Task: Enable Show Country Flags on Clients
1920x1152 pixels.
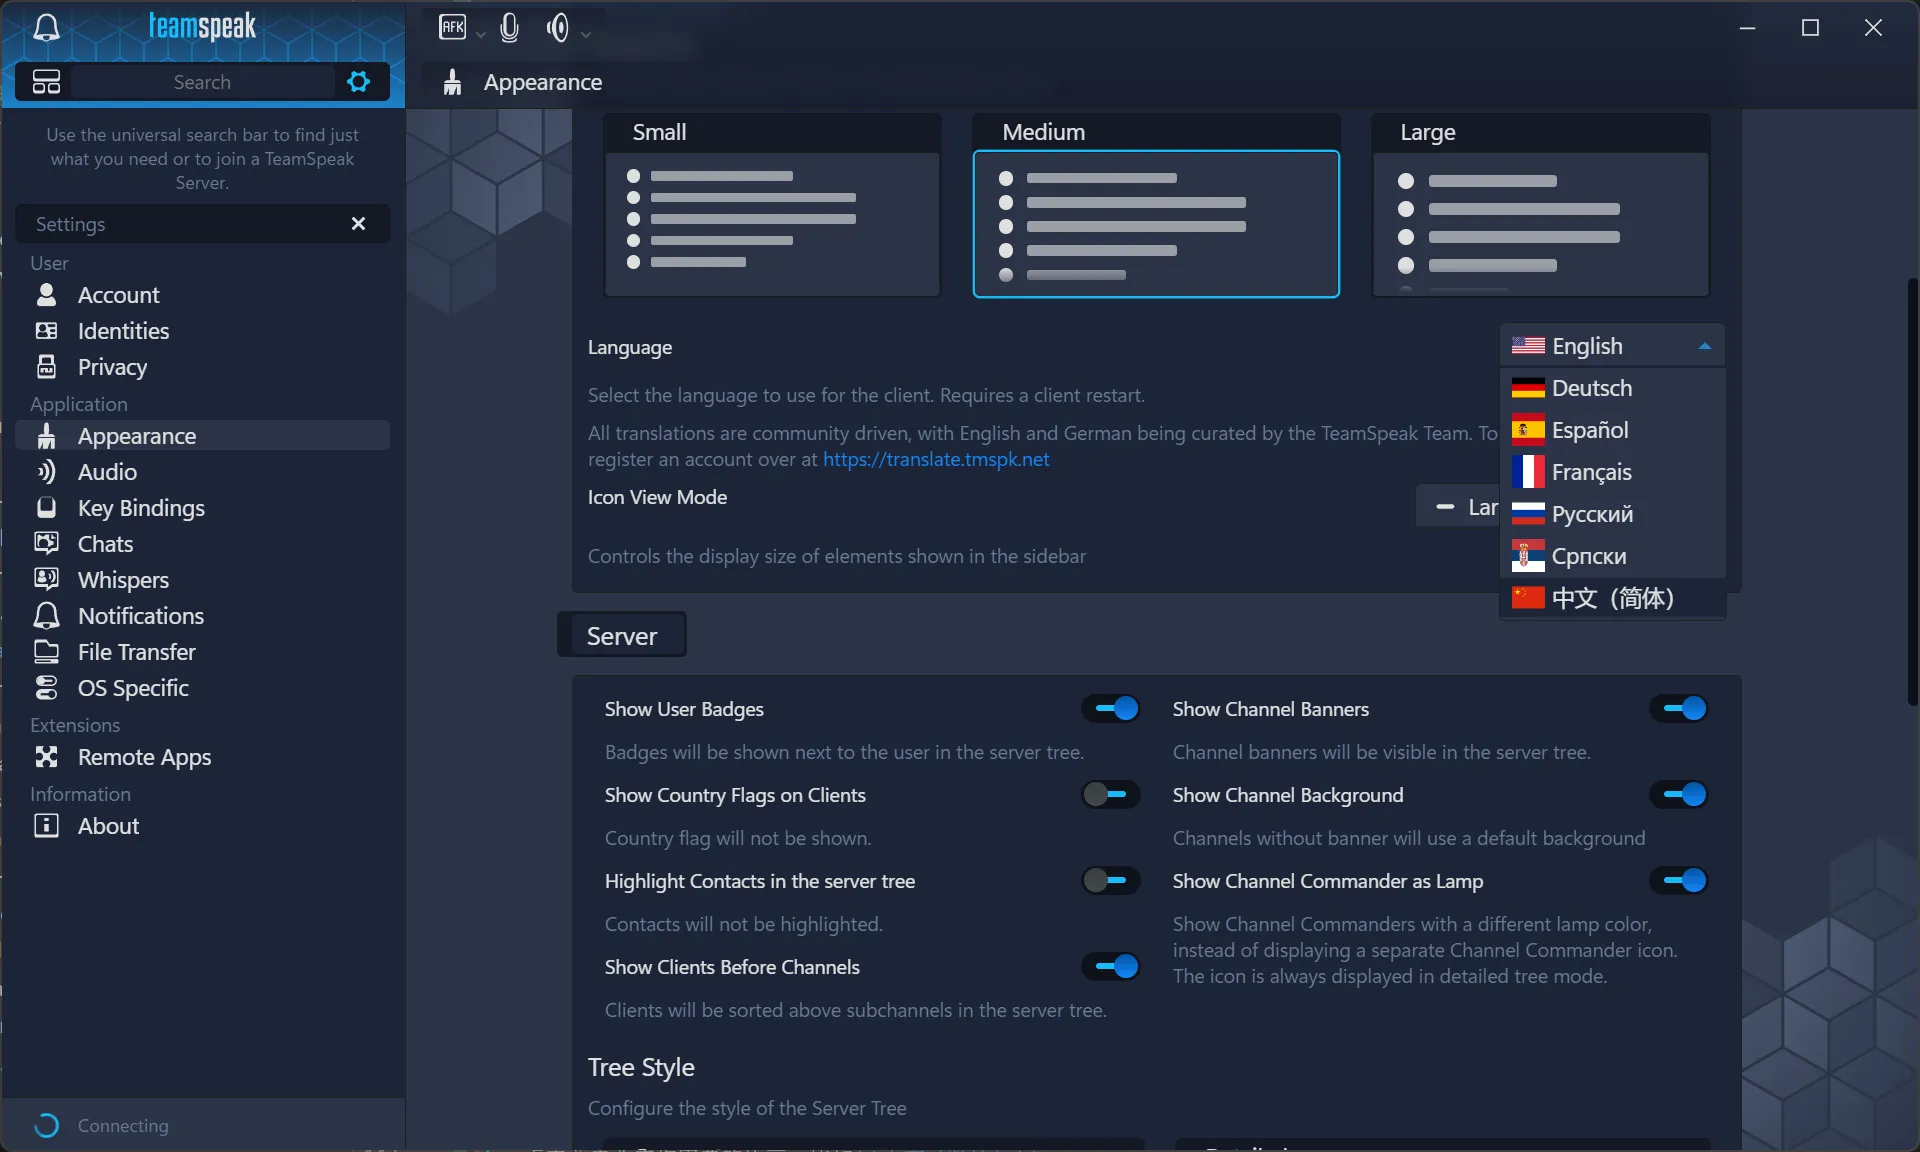Action: 1111,795
